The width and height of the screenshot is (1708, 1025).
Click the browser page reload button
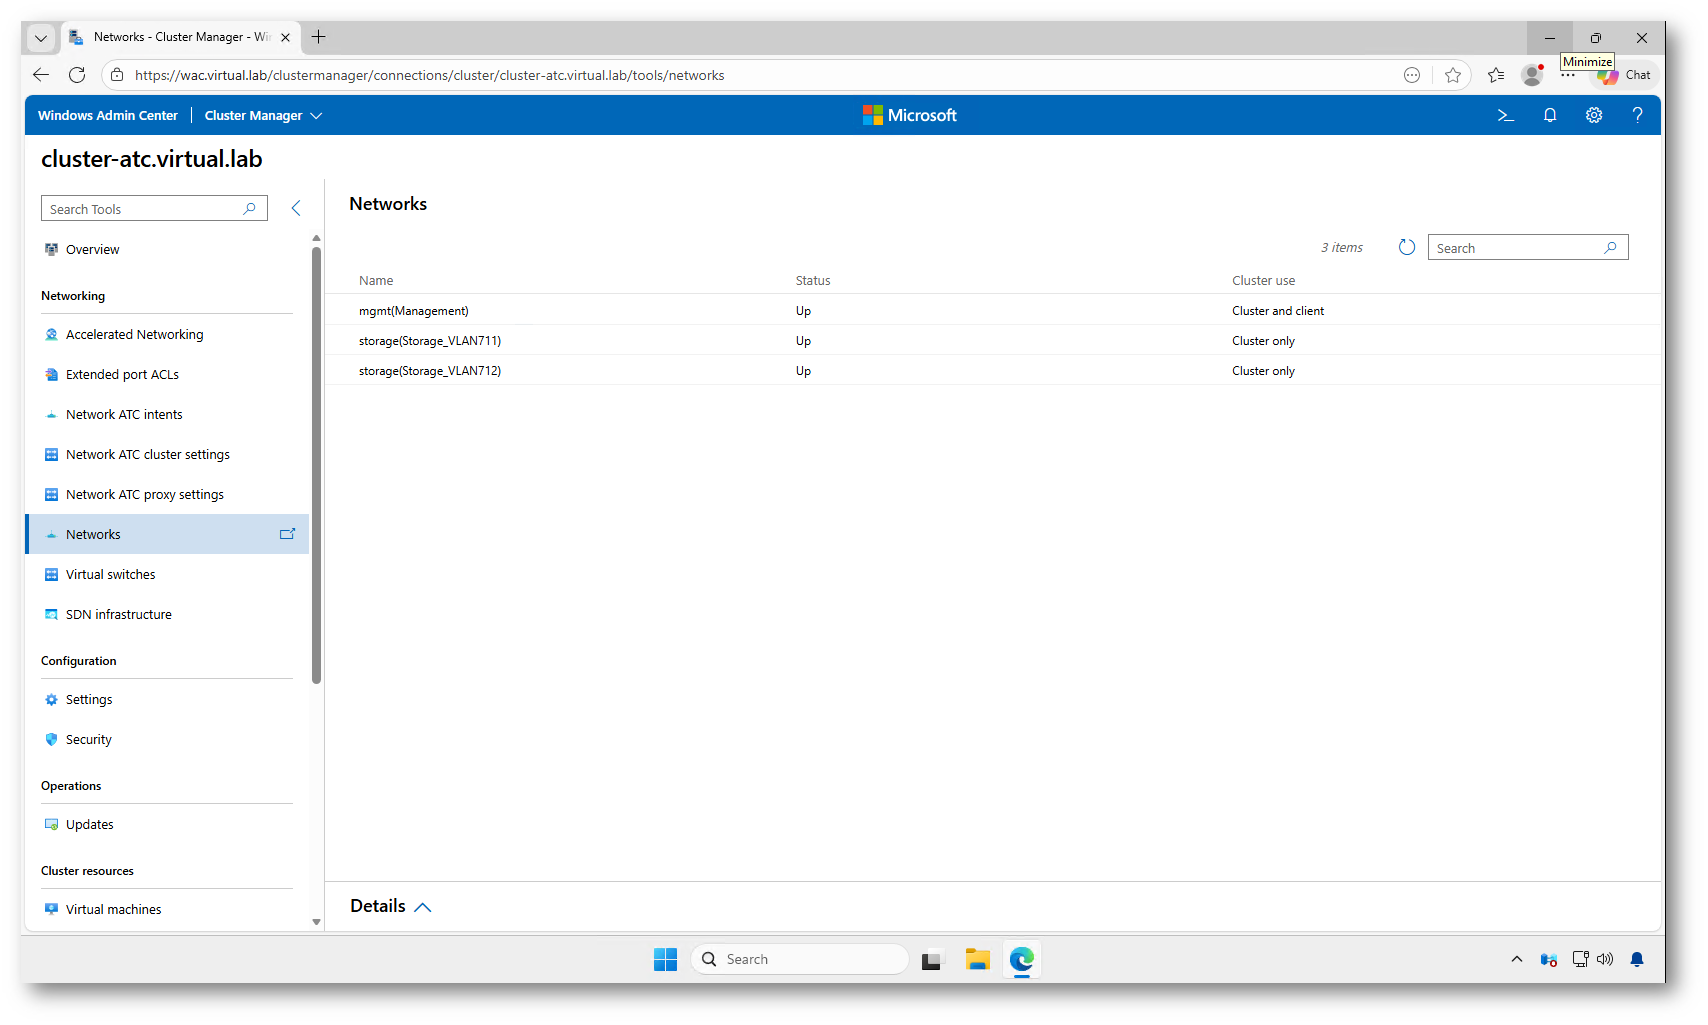click(77, 75)
